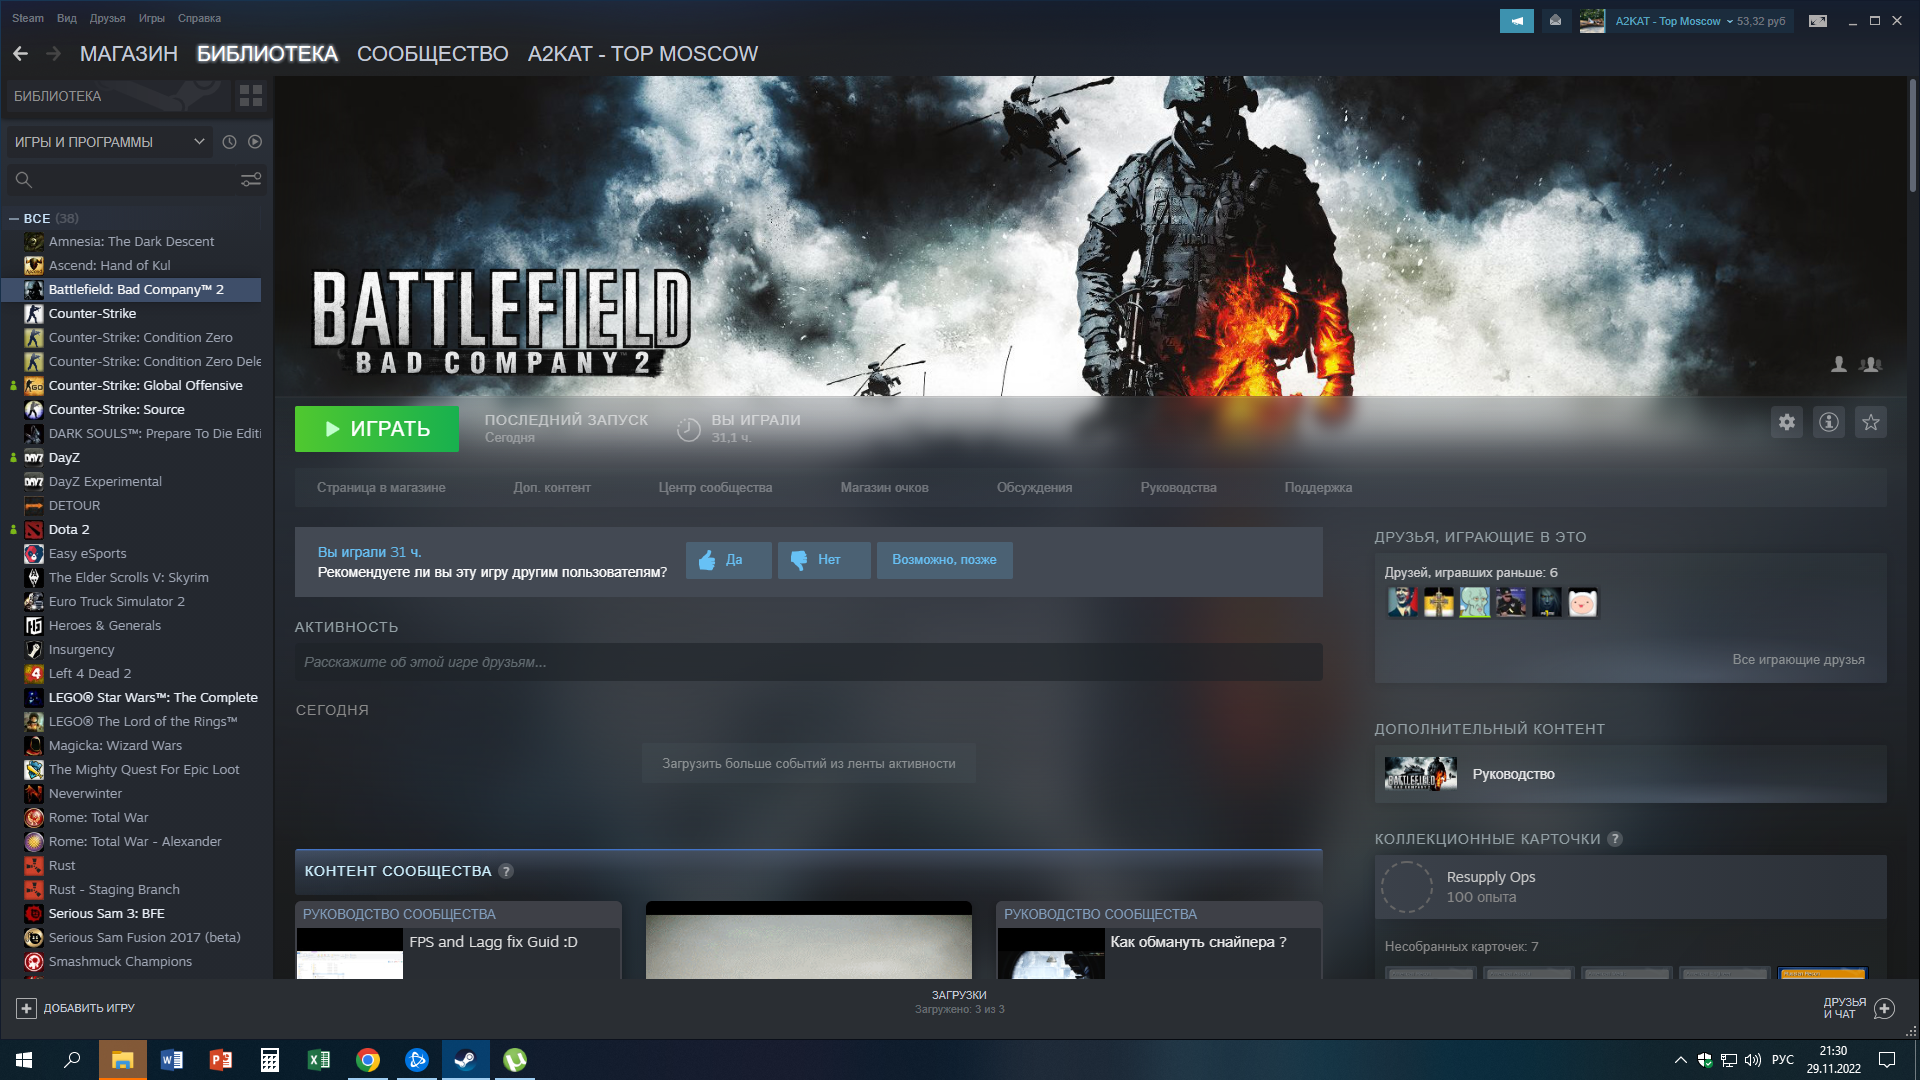Launch game with ИГРАТЬ button
This screenshot has height=1080, width=1920.
[x=377, y=429]
